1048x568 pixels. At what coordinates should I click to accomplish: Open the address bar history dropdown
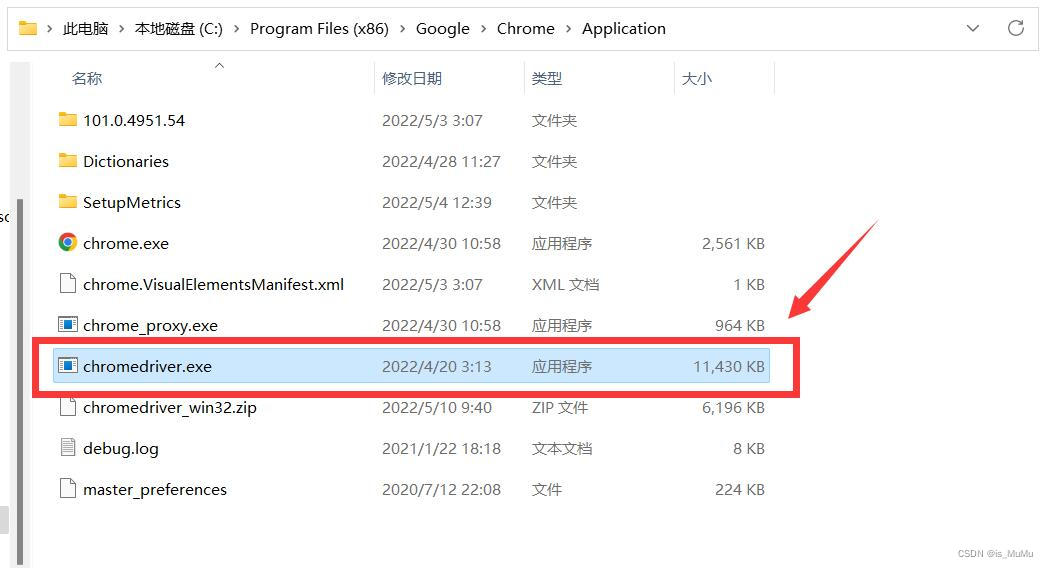pyautogui.click(x=973, y=28)
